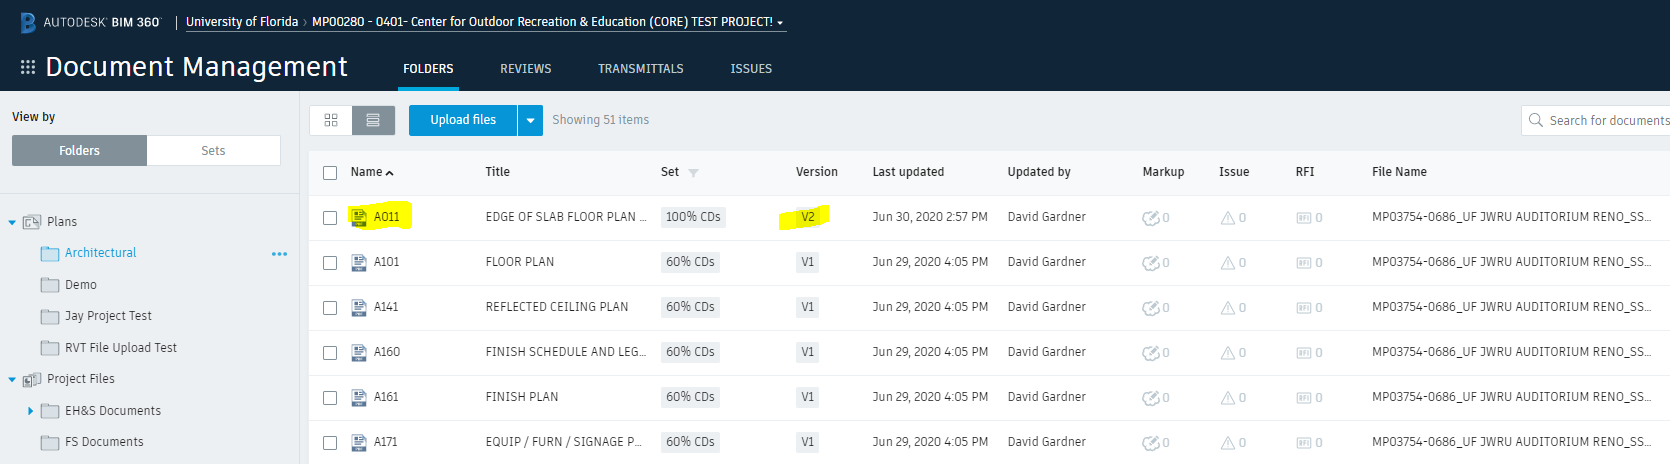Switch to thumbnail grid view
The width and height of the screenshot is (1670, 464).
(331, 120)
